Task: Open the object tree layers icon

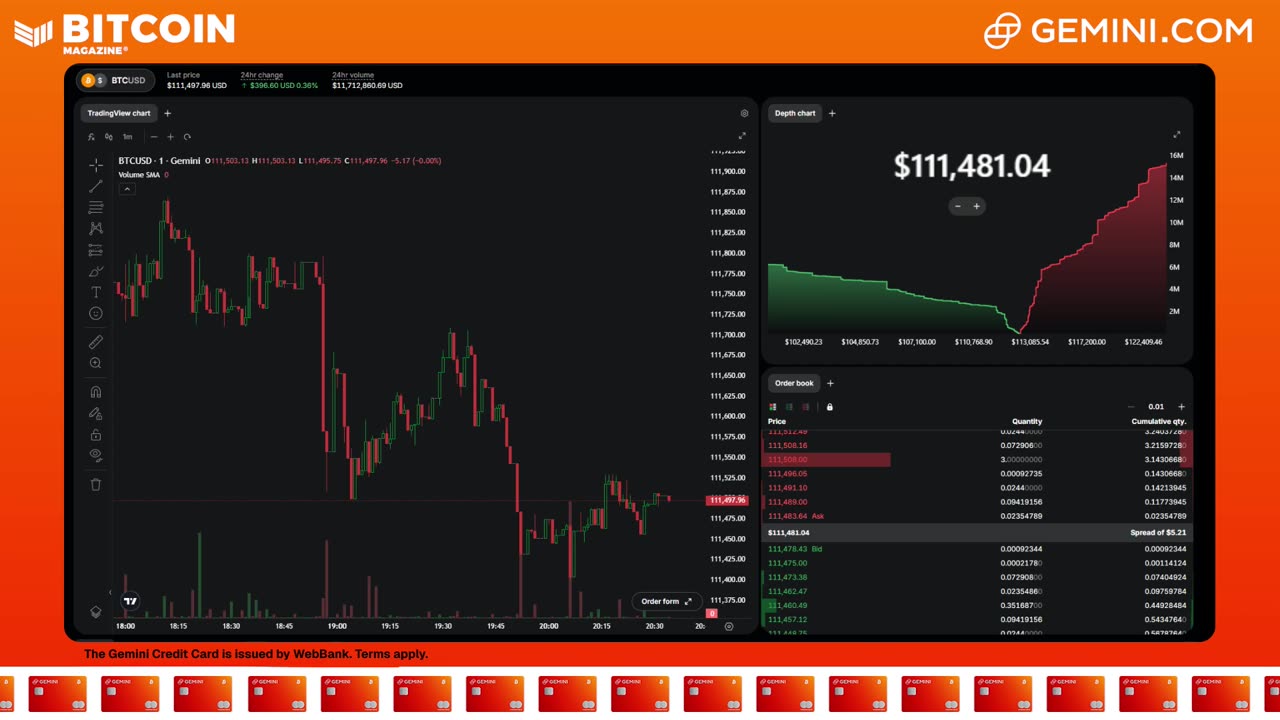Action: pos(96,612)
